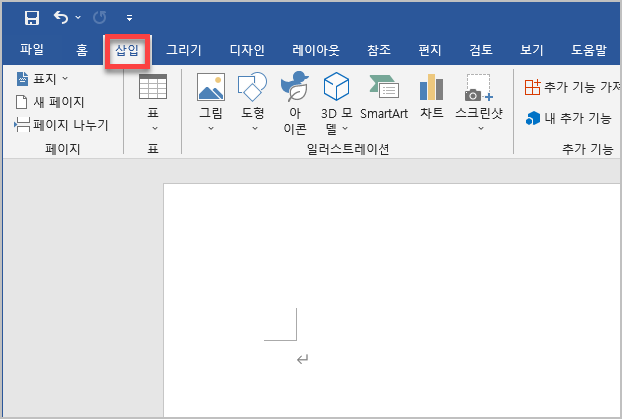Expand the 표지 dropdown chevron

65,79
